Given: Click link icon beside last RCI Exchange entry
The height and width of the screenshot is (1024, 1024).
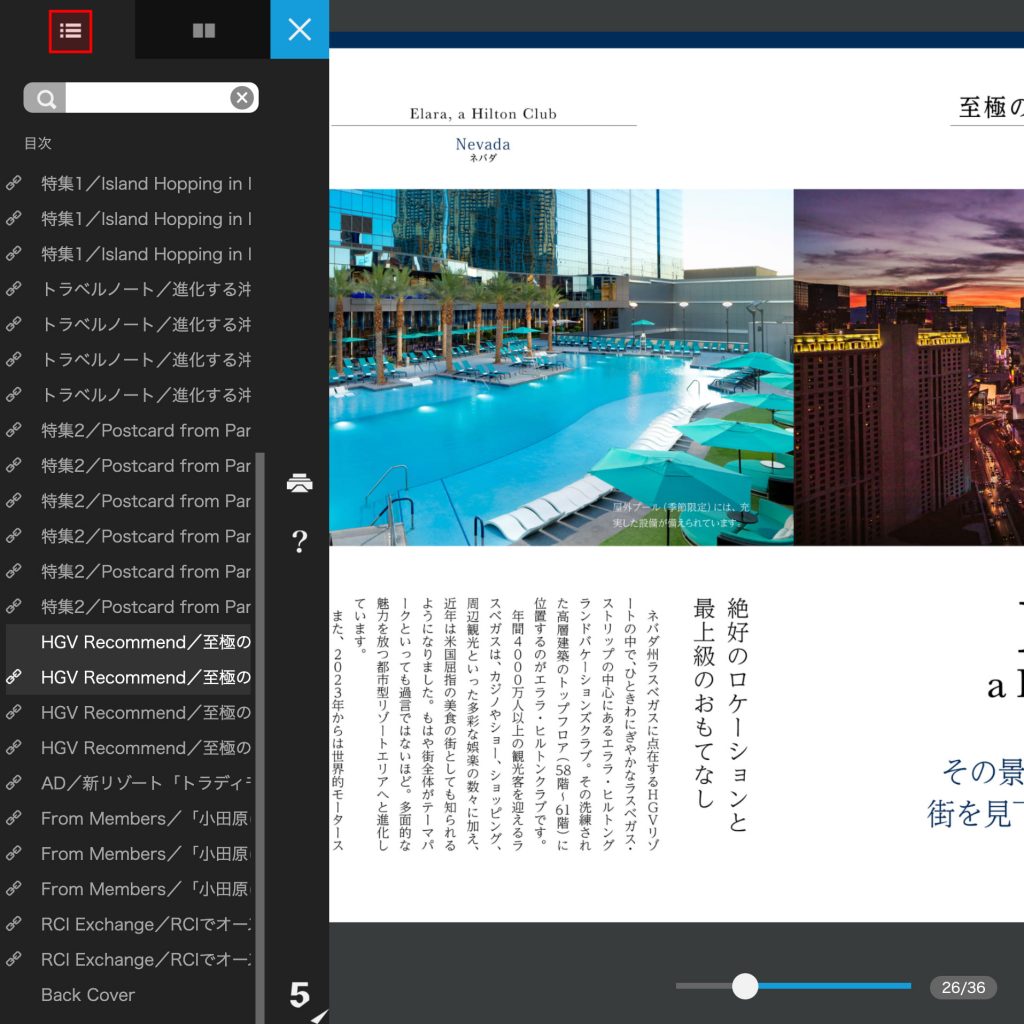Looking at the screenshot, I should (14, 959).
